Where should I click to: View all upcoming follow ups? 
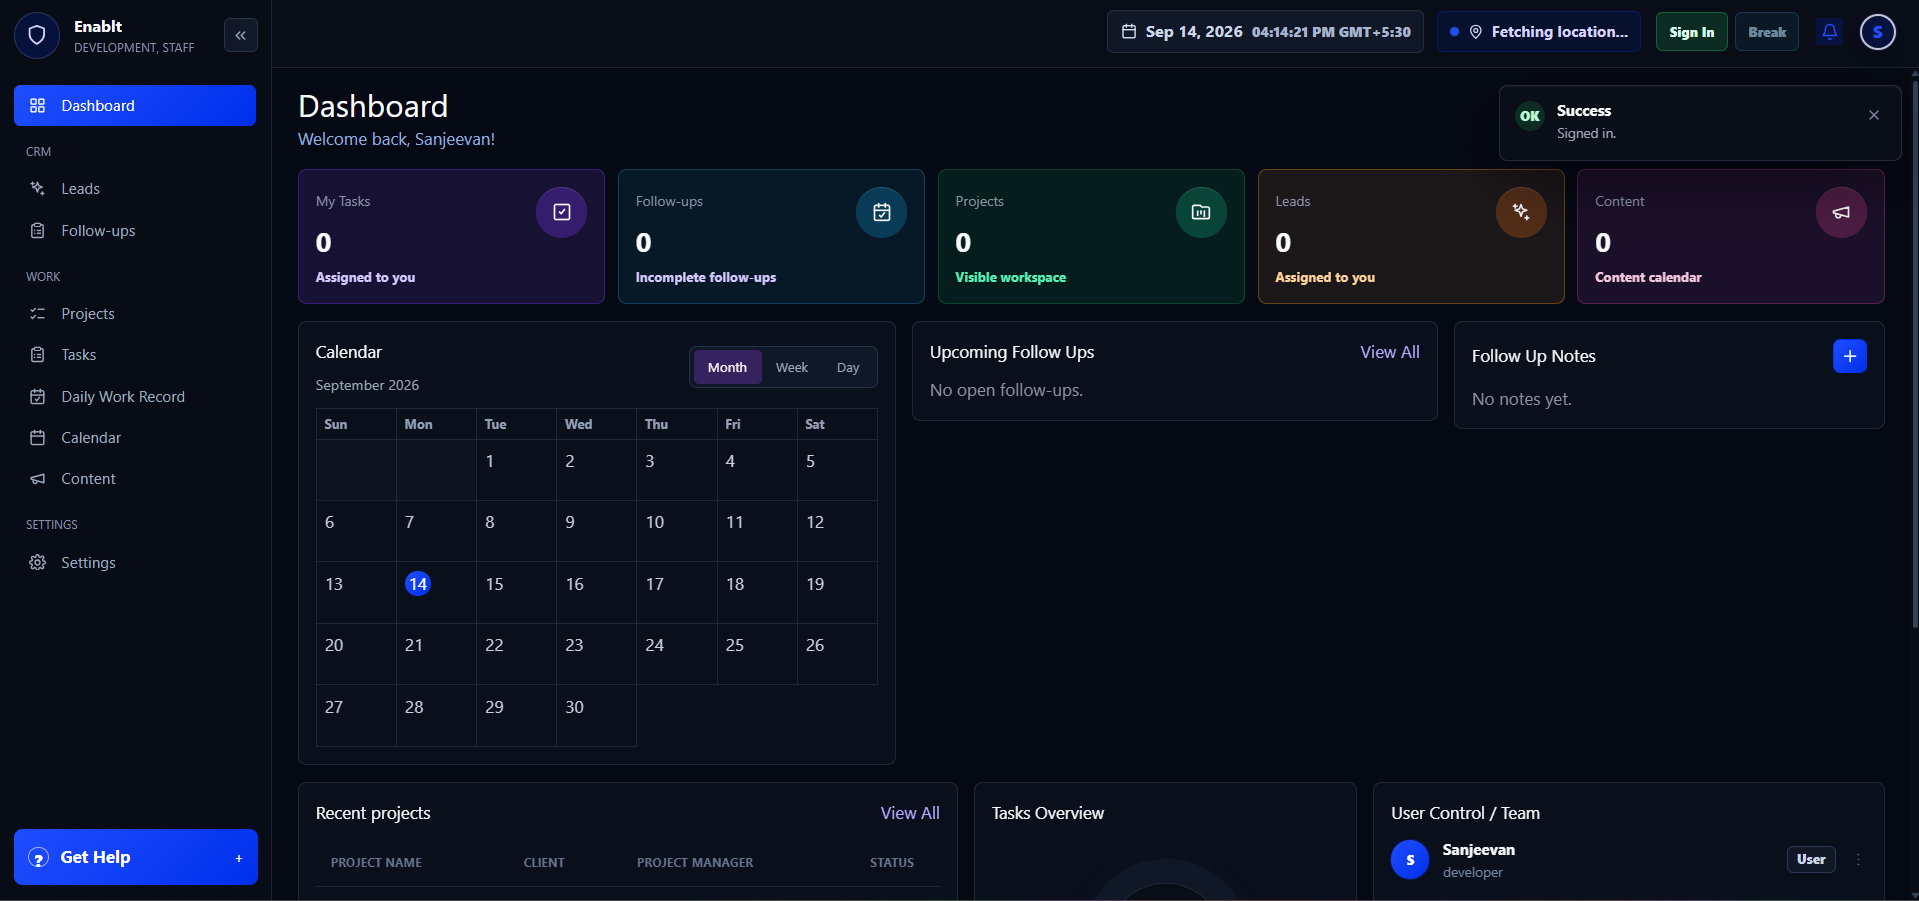pos(1389,352)
